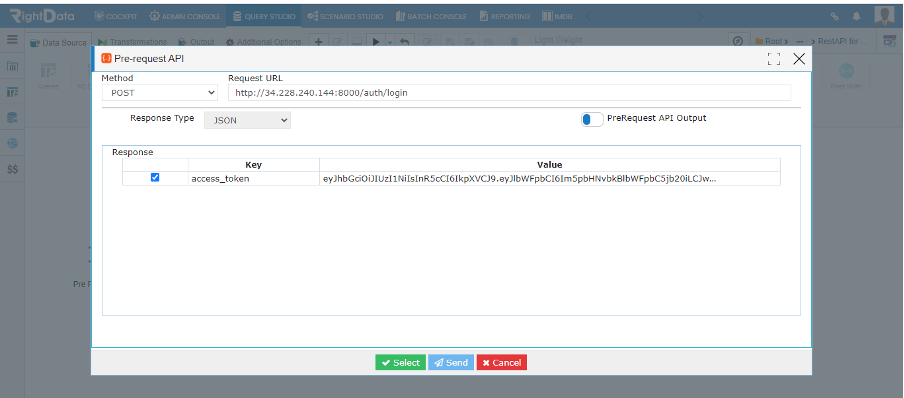904x398 pixels.
Task: Open the user profile avatar
Action: coord(884,16)
